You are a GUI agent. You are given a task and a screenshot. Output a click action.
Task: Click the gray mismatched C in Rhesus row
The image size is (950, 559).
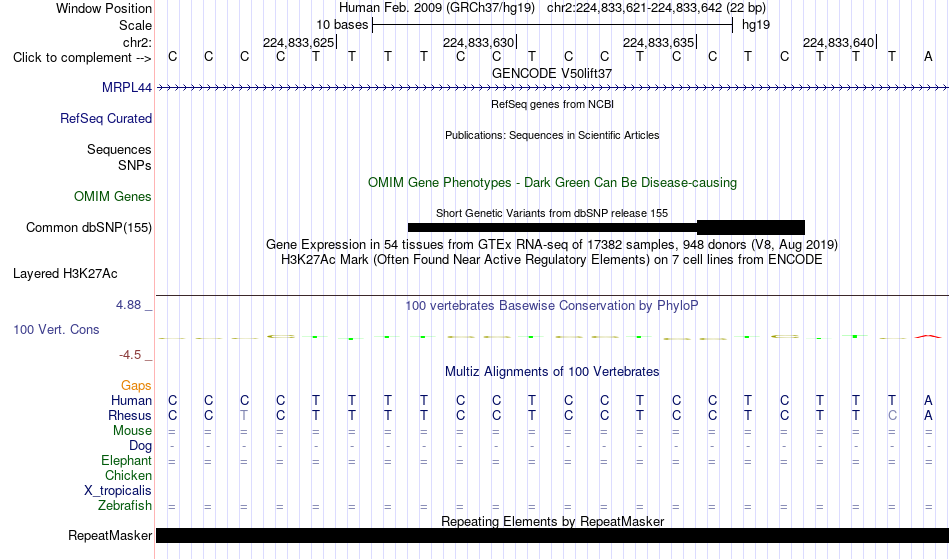pyautogui.click(x=892, y=415)
